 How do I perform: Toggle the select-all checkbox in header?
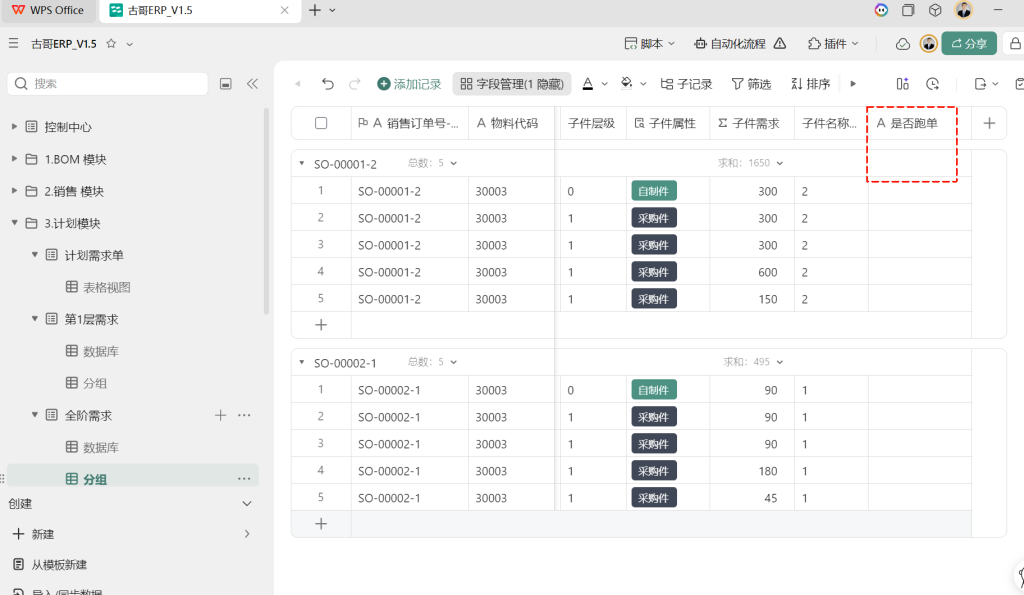tap(321, 123)
